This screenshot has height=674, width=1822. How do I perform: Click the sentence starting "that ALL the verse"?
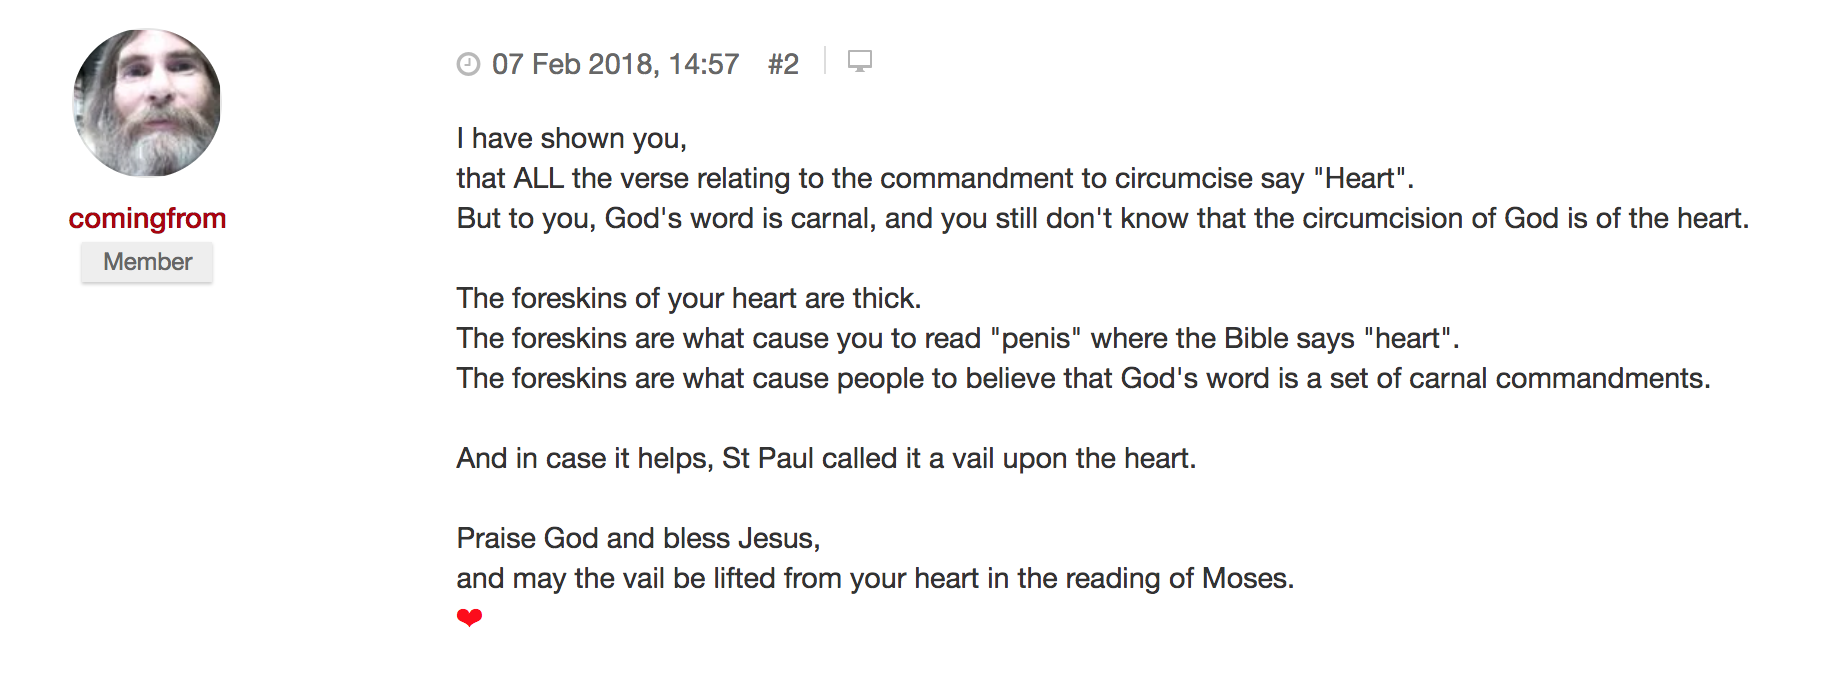[934, 178]
